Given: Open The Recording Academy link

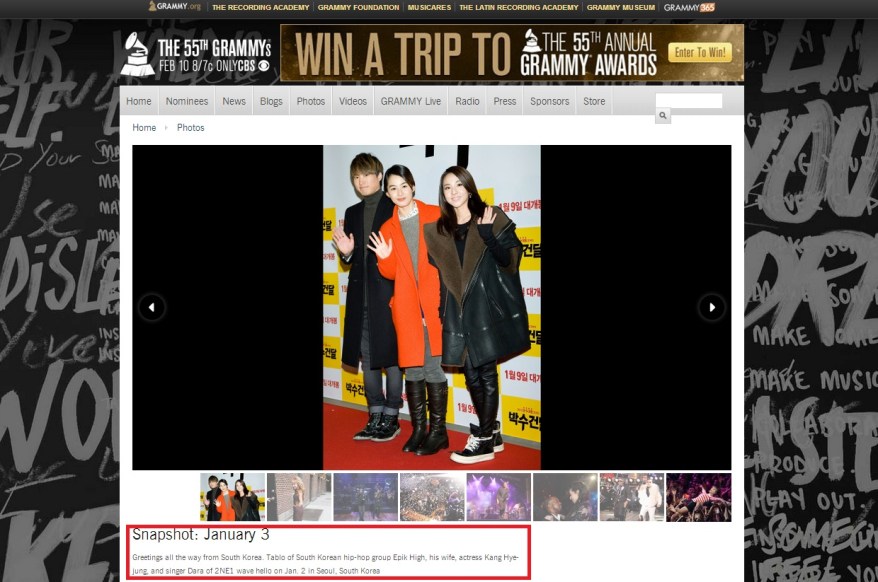Looking at the screenshot, I should 260,7.
